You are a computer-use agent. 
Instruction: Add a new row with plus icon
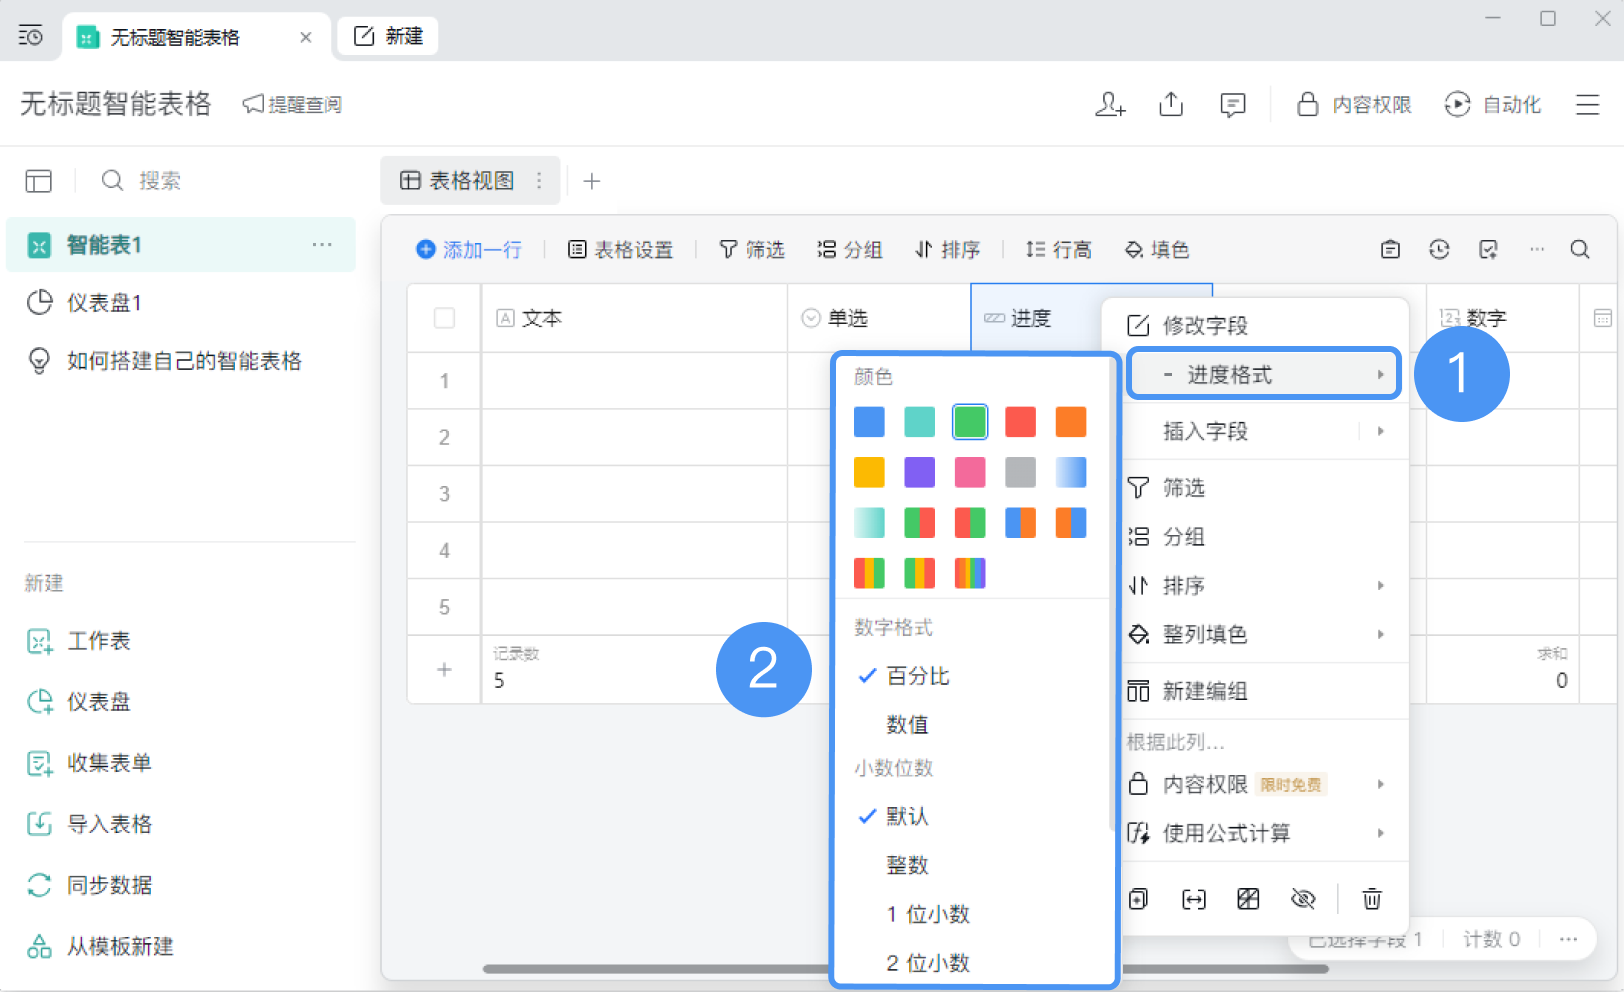point(444,669)
